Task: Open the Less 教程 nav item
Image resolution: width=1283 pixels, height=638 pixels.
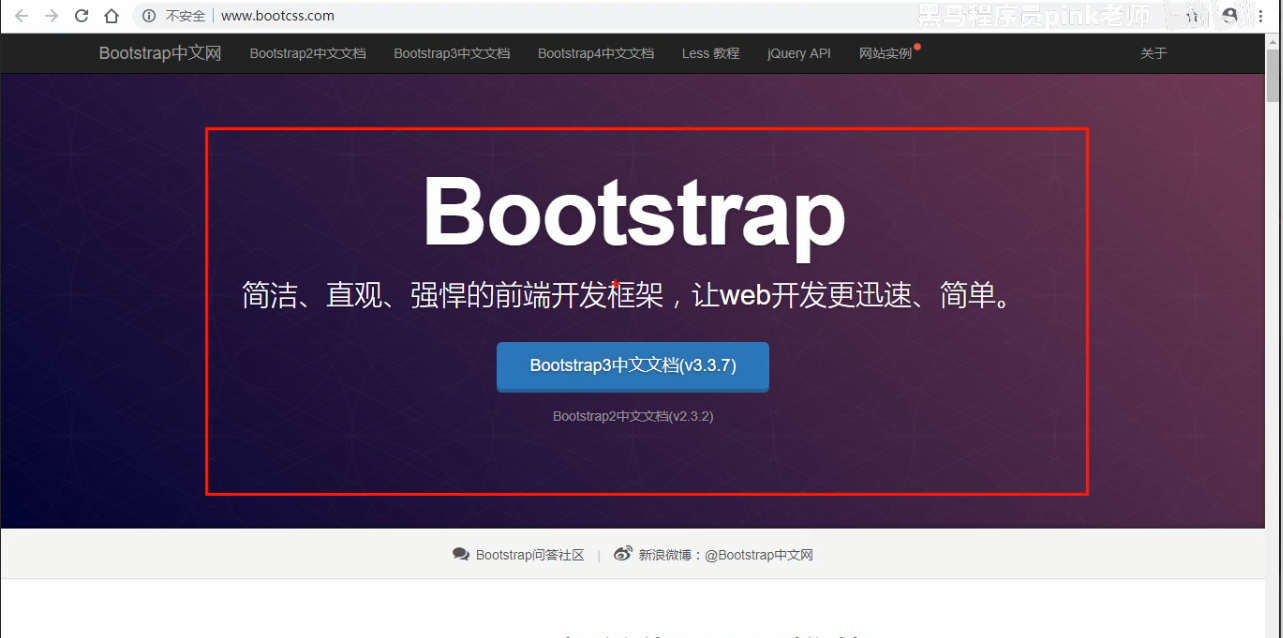Action: point(711,54)
